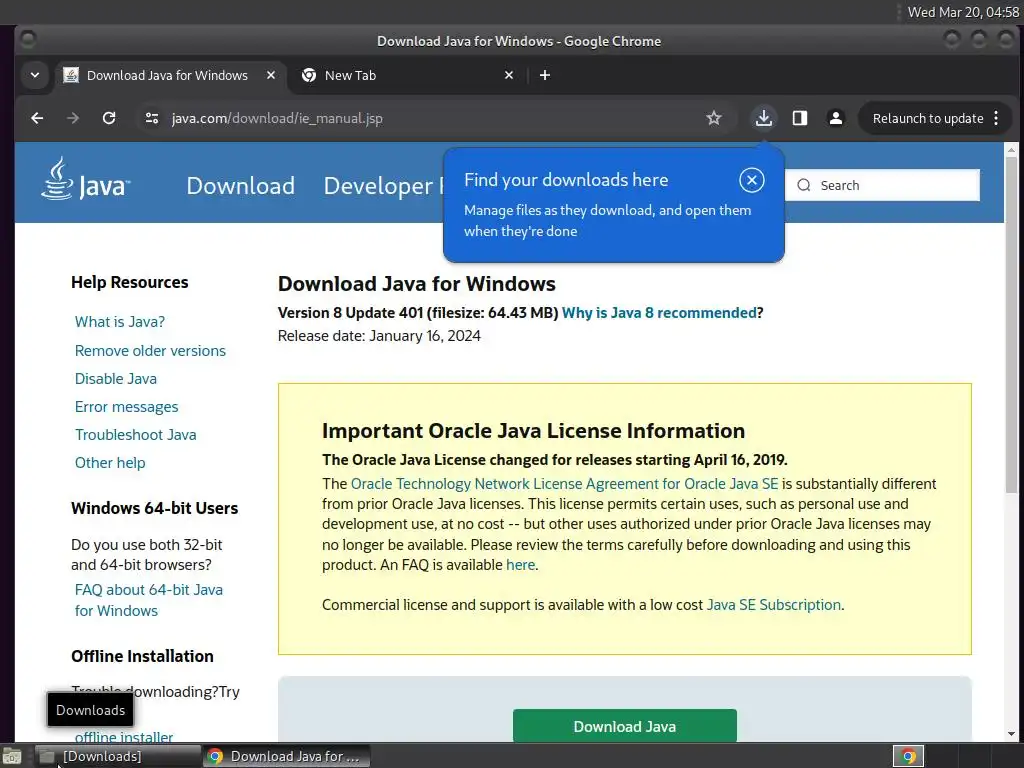
Task: Open the 'offline installer' link
Action: pyautogui.click(x=123, y=737)
